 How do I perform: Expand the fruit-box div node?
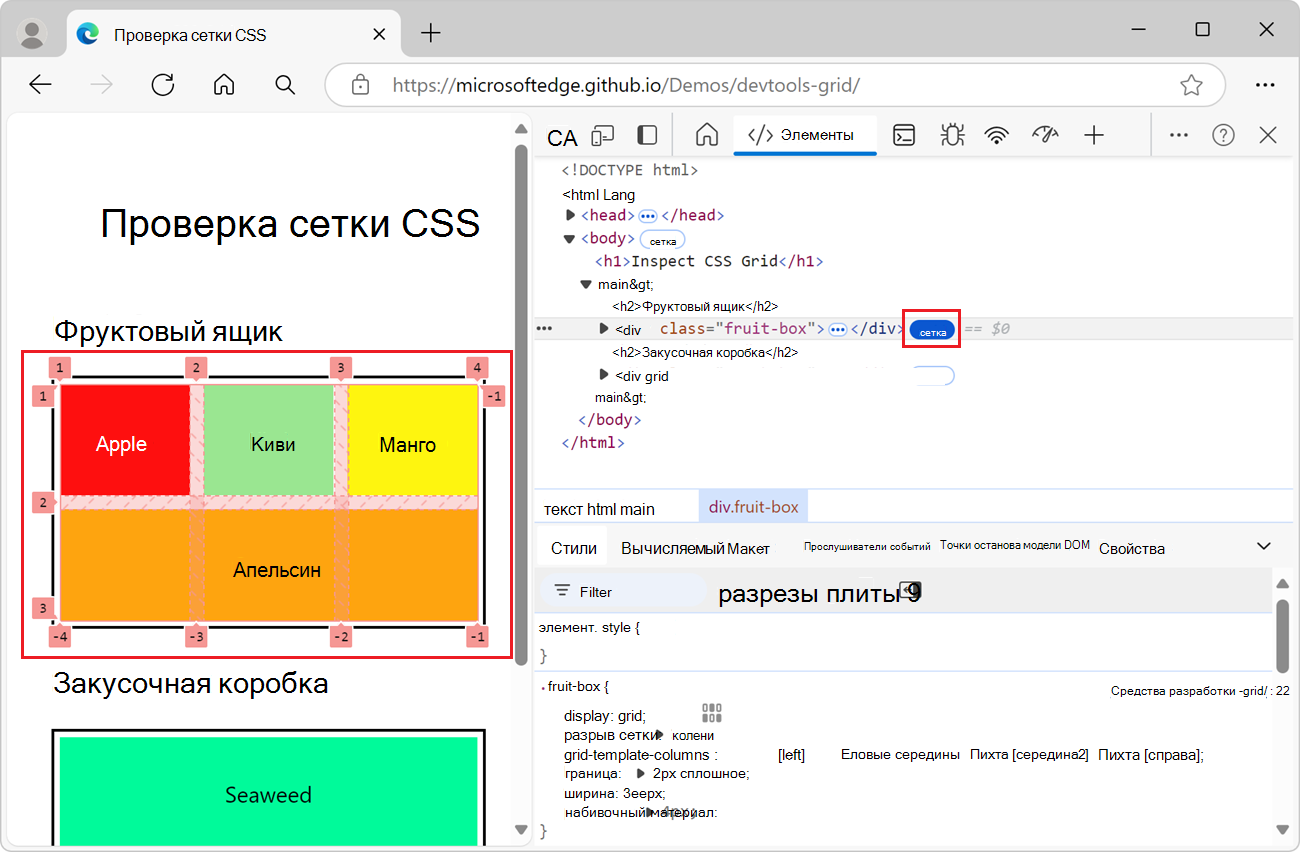(603, 329)
